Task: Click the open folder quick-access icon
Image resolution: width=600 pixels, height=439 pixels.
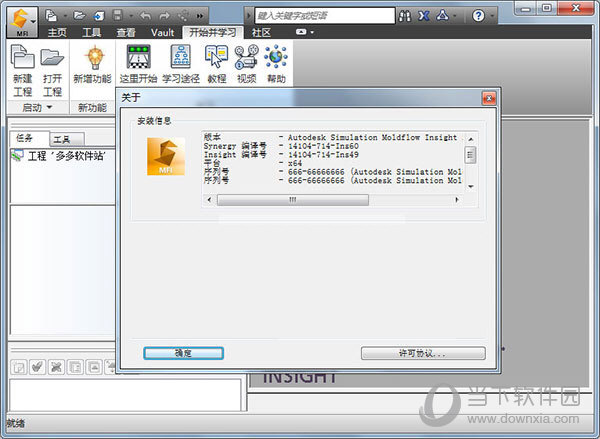Action: click(79, 16)
